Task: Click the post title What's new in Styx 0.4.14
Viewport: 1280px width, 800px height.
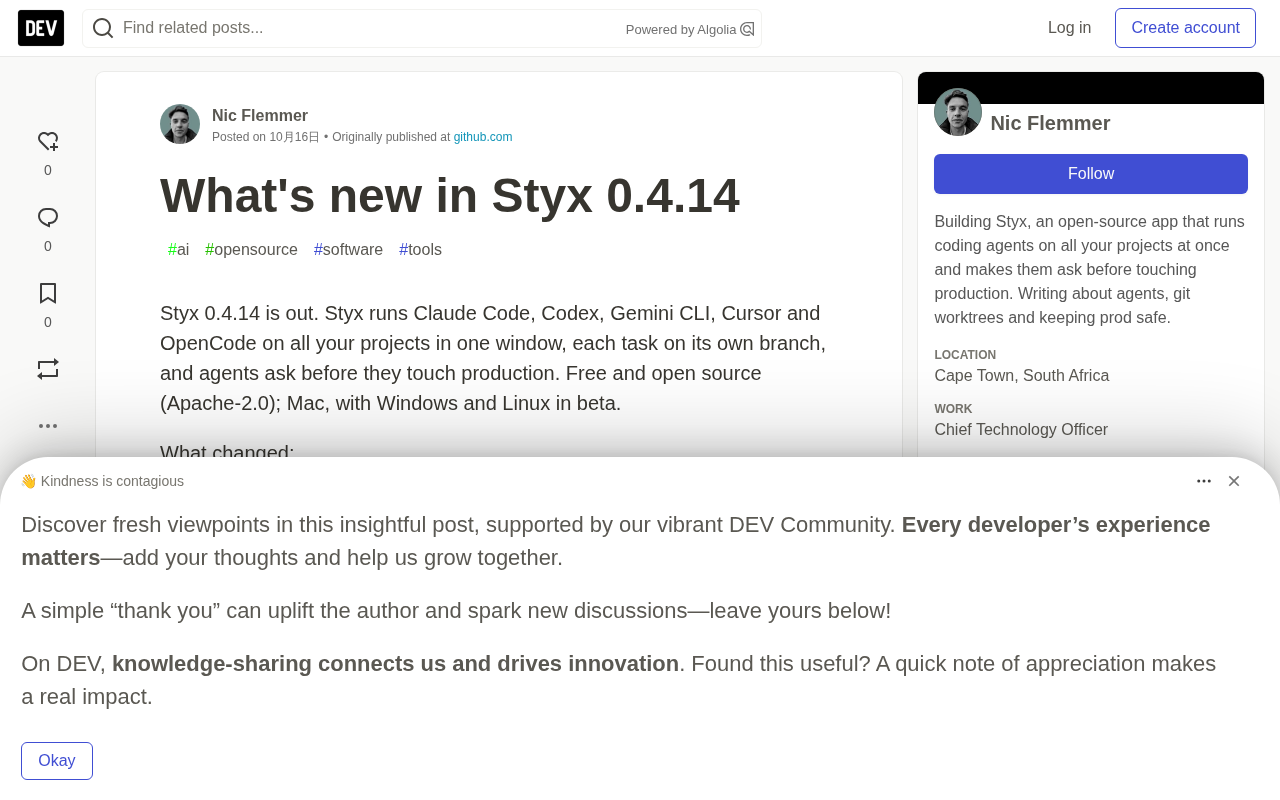Action: [450, 196]
